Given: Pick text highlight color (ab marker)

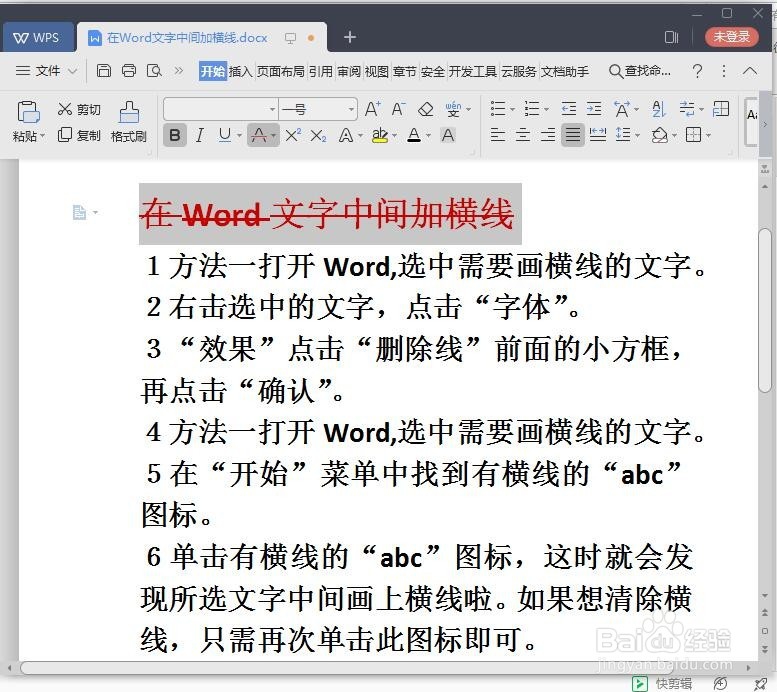Looking at the screenshot, I should (x=380, y=135).
